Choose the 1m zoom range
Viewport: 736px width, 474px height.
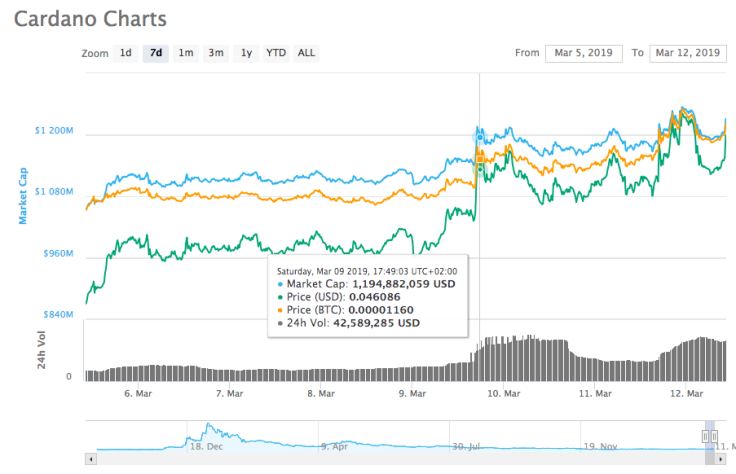[186, 53]
